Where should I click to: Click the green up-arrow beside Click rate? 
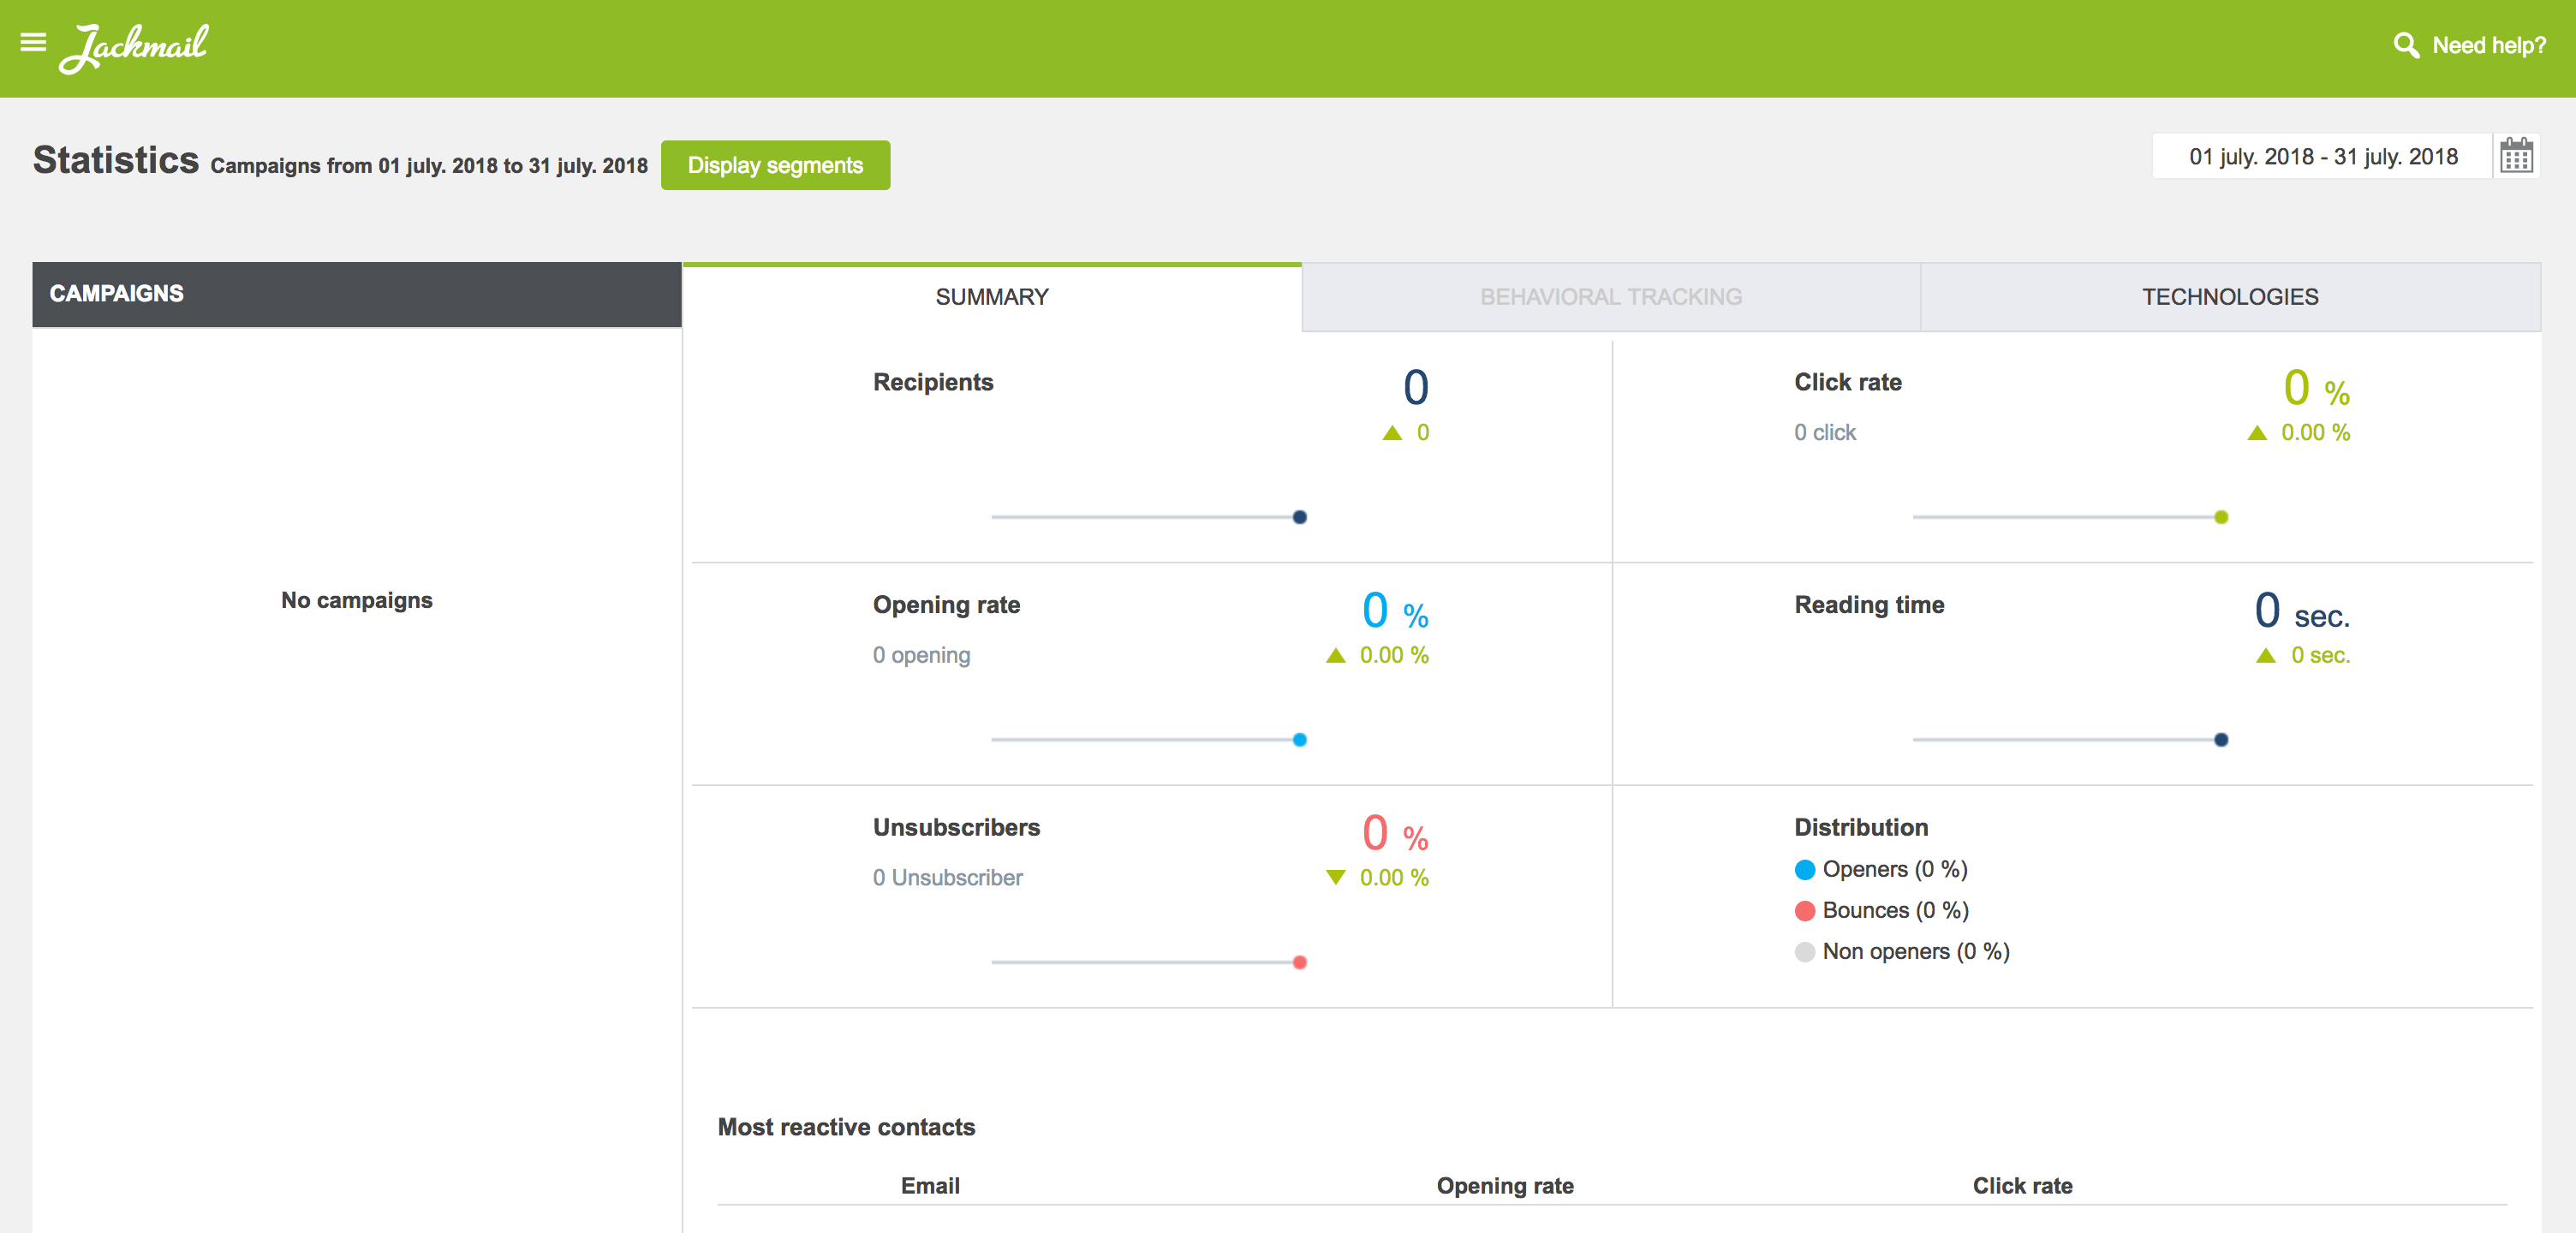2258,433
